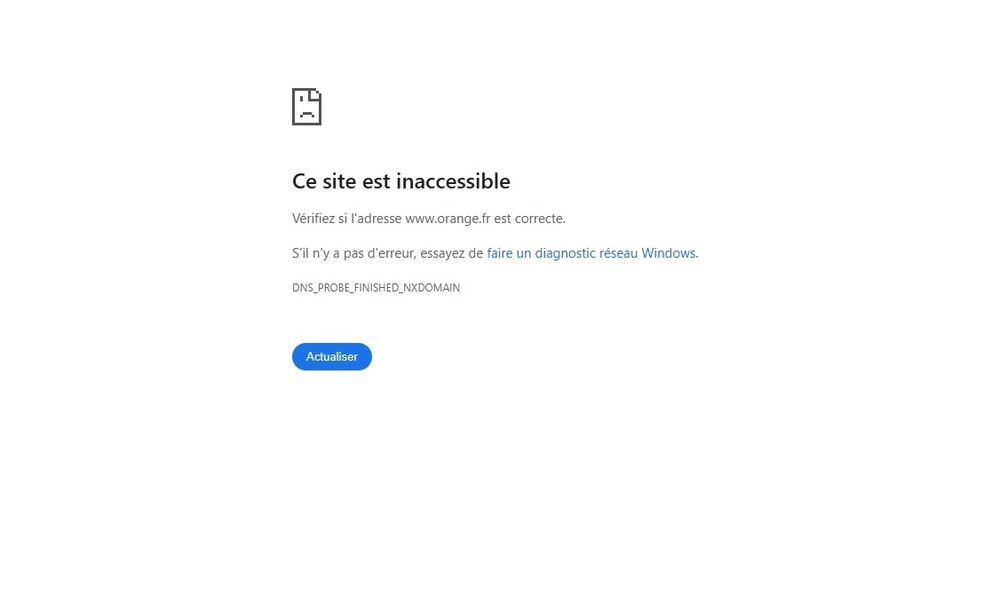Click the www.orange.fr address text
Viewport: 999px width, 614px height.
[448, 218]
